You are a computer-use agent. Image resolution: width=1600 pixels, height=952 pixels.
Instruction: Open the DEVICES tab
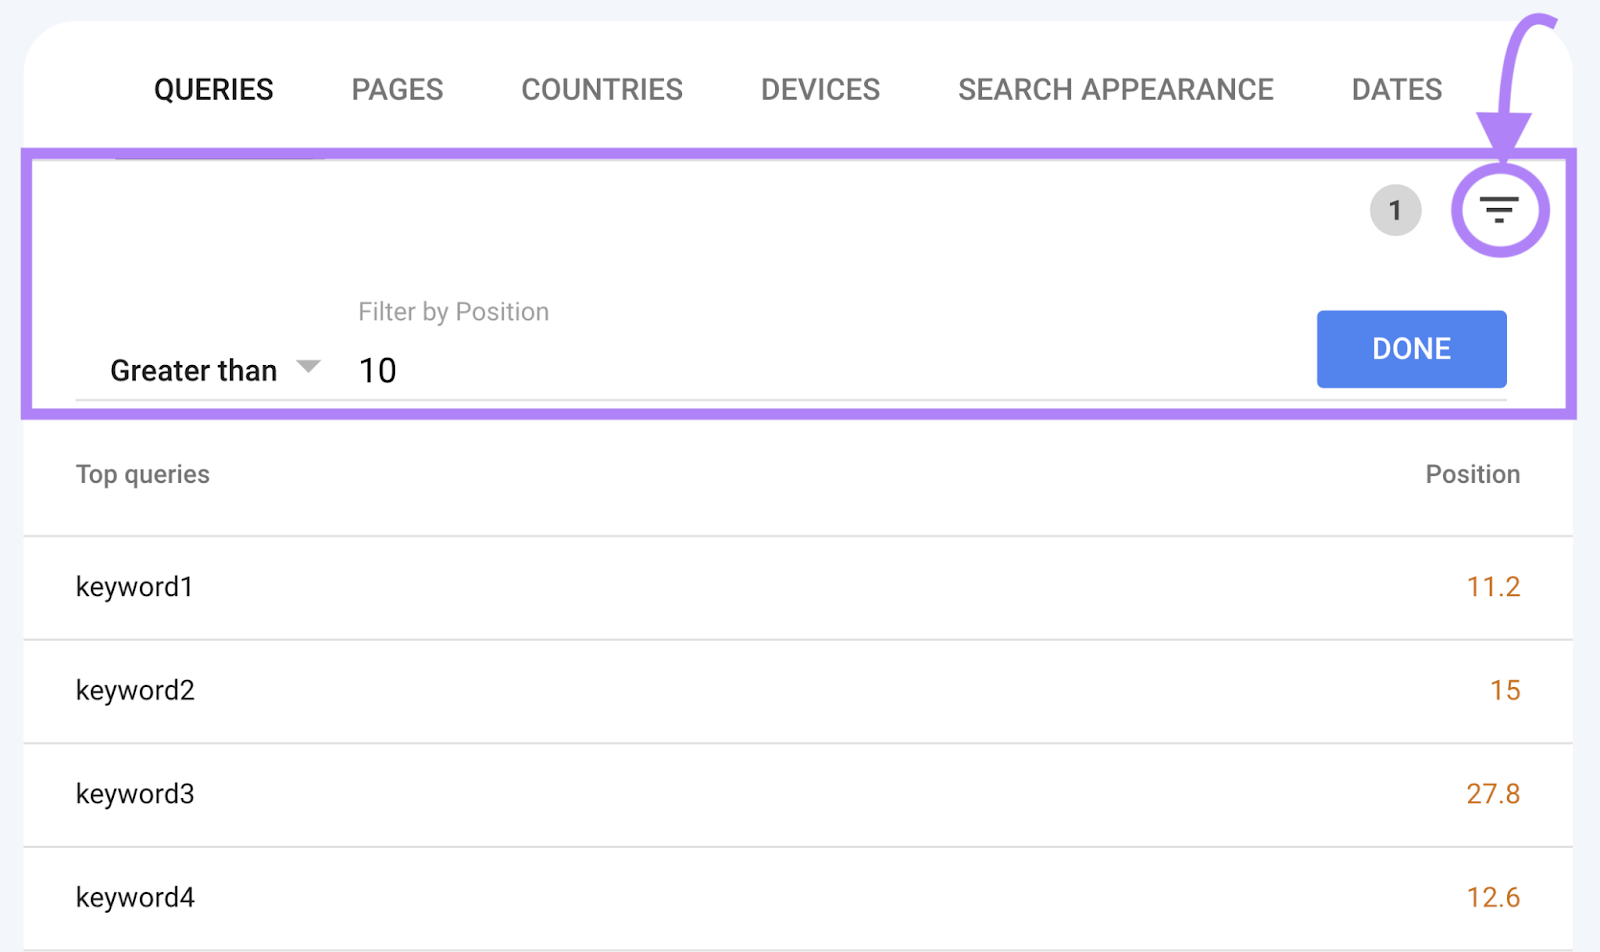[x=820, y=90]
